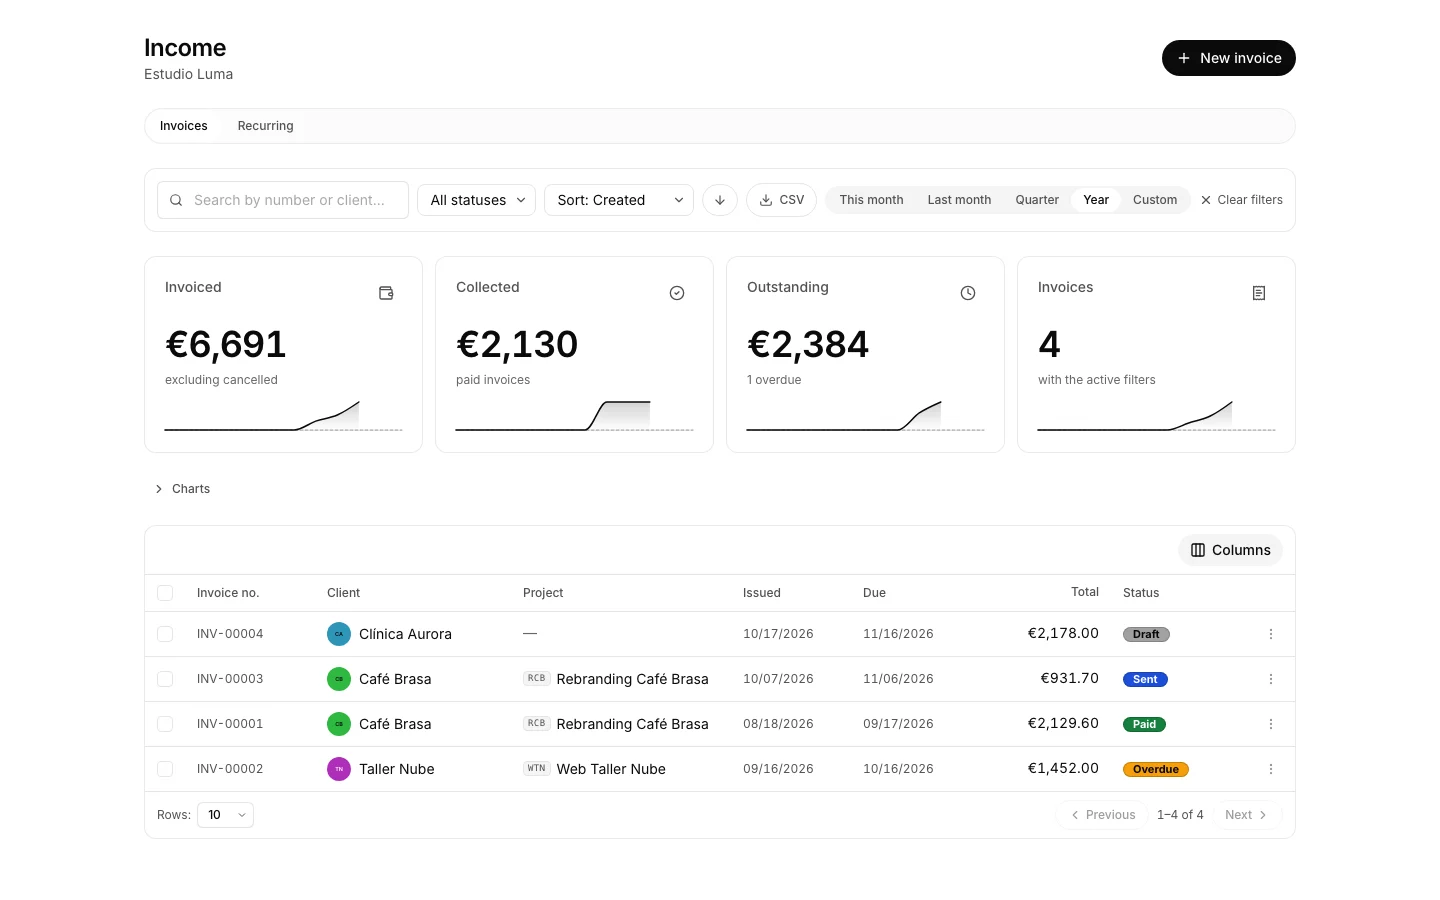The height and width of the screenshot is (900, 1440).
Task: Sort by Total column header
Action: [1085, 592]
